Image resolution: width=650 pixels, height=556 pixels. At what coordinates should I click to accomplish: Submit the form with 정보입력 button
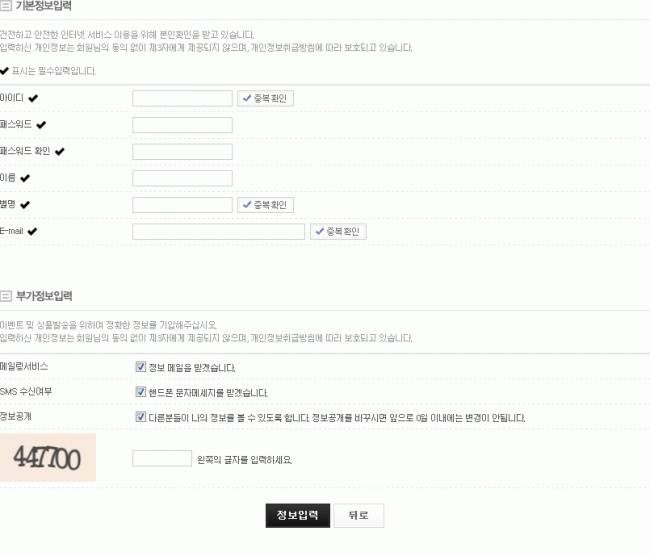click(297, 515)
